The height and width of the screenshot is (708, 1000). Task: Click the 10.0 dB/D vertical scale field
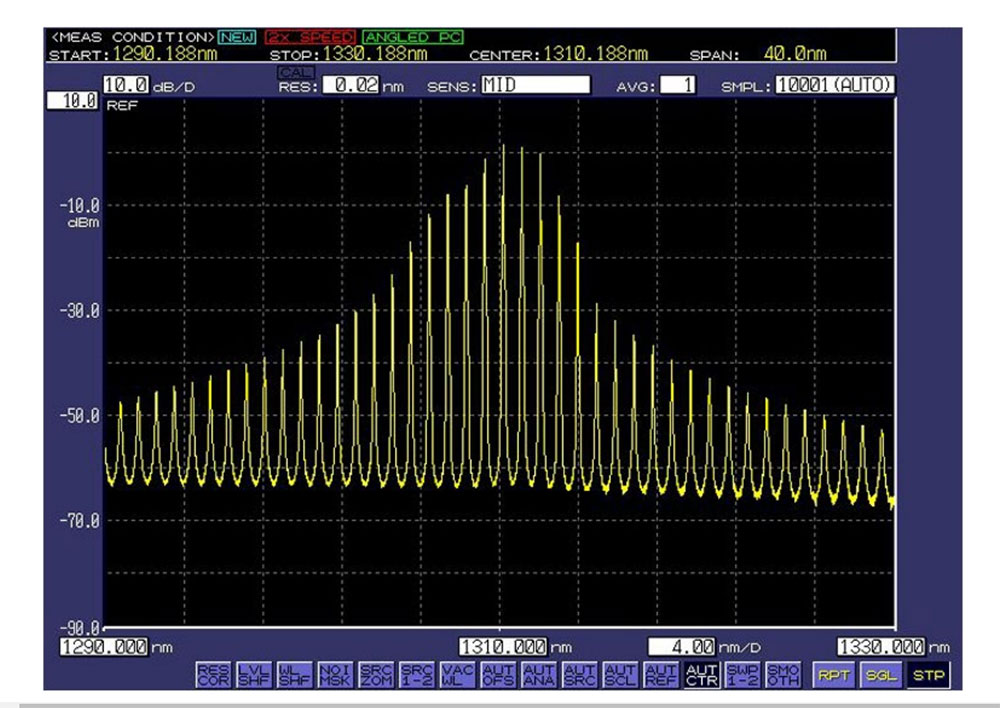pos(126,86)
